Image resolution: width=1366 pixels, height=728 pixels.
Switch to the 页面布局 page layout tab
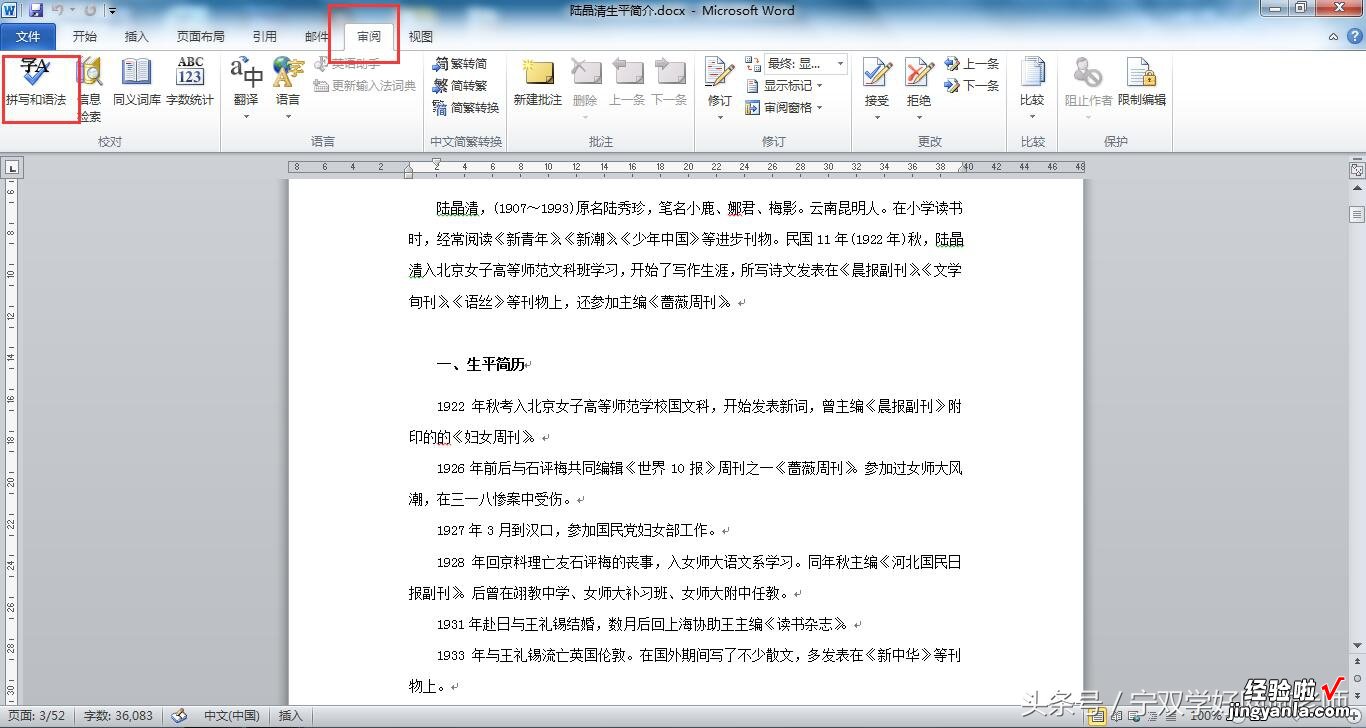pos(200,36)
